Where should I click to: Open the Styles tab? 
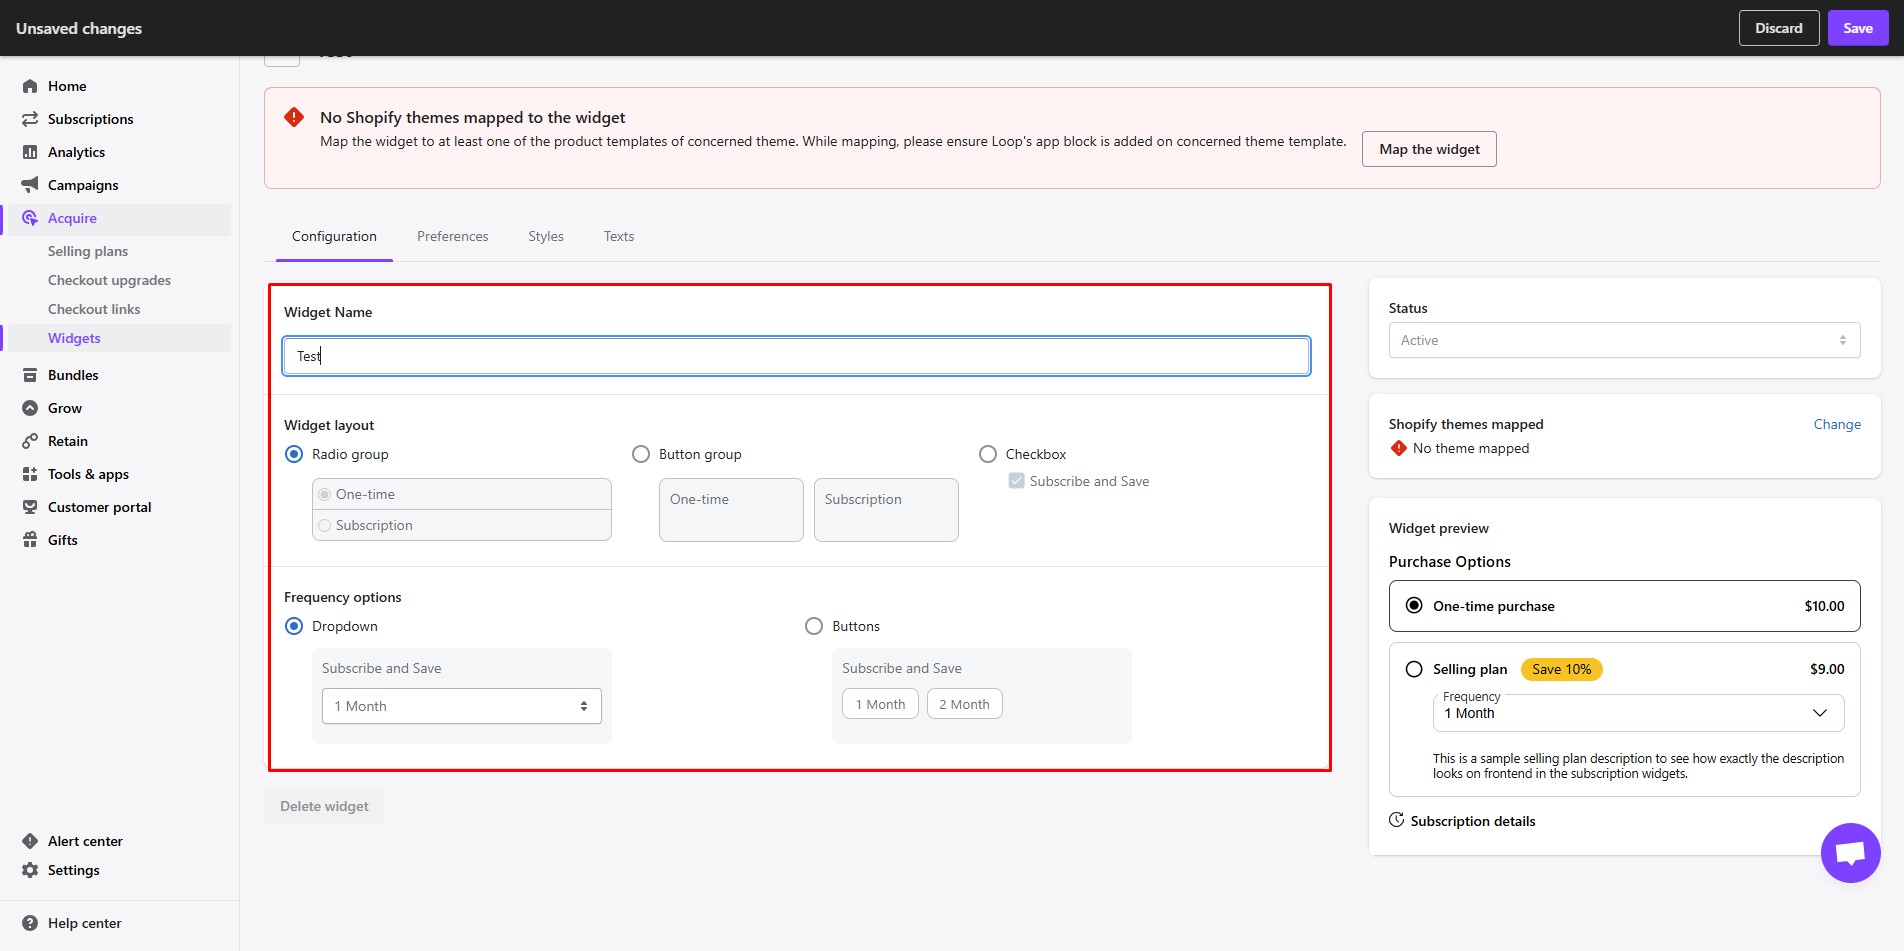point(546,237)
